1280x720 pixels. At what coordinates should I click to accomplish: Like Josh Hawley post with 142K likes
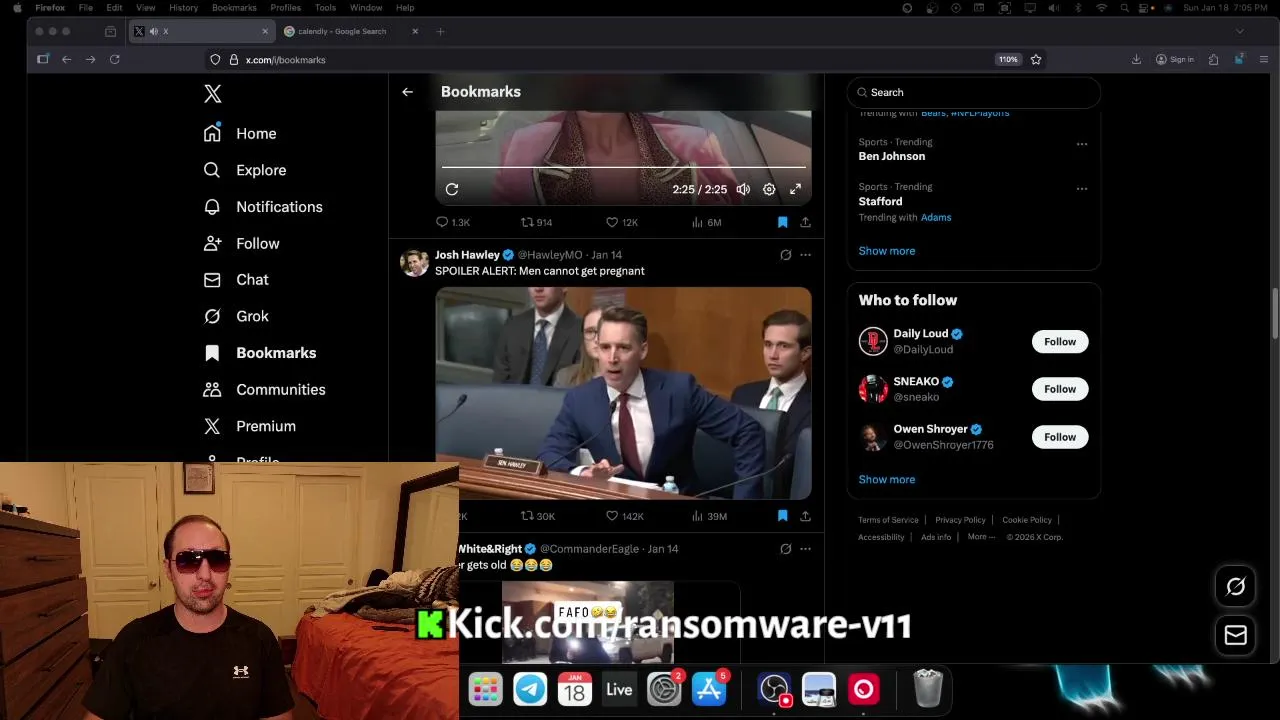pyautogui.click(x=625, y=516)
